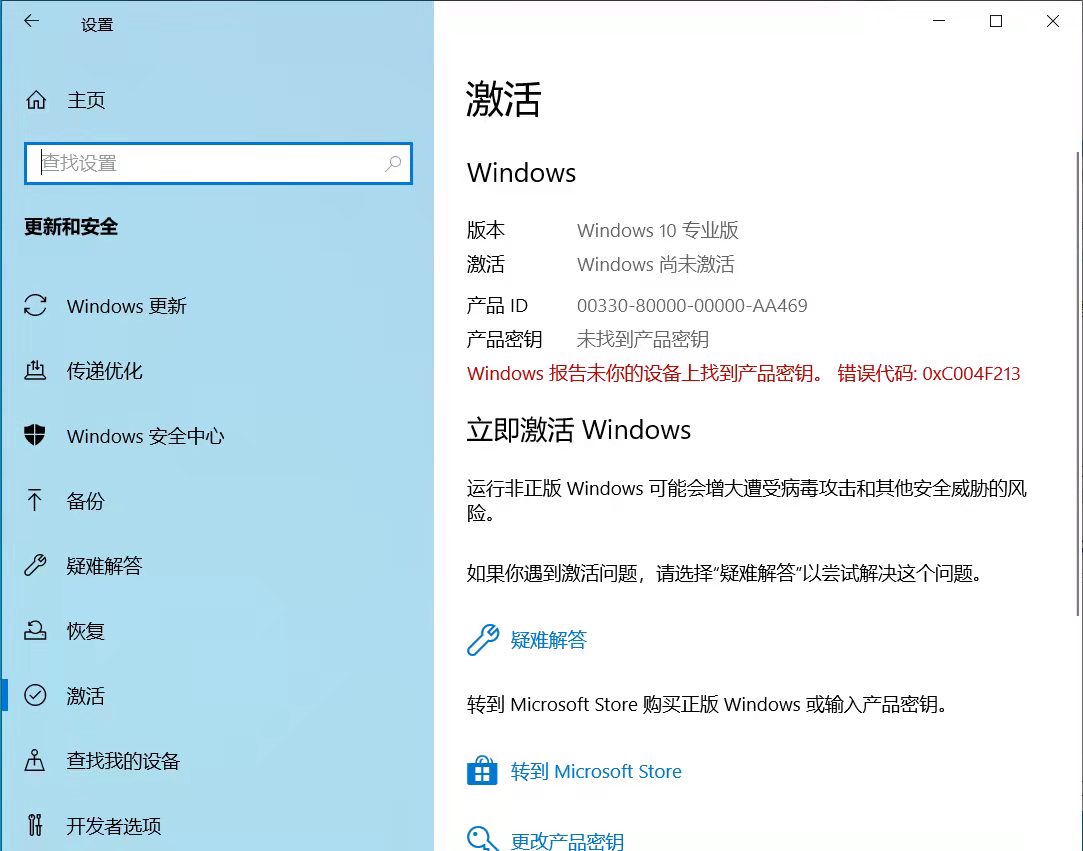
Task: Click the Windows 安全中心 shield icon
Action: coord(35,435)
